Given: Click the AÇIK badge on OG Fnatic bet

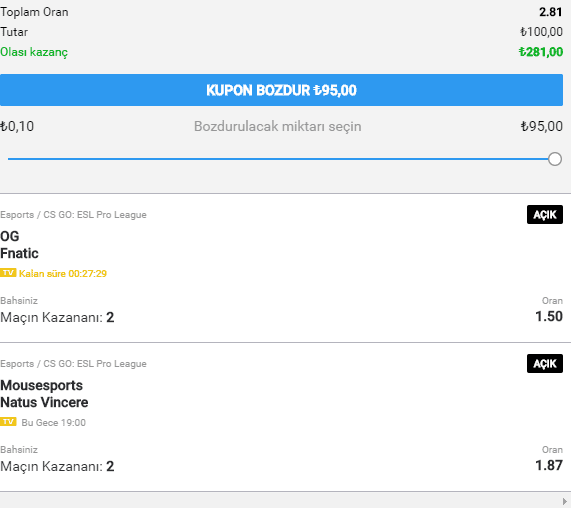Looking at the screenshot, I should (x=545, y=214).
